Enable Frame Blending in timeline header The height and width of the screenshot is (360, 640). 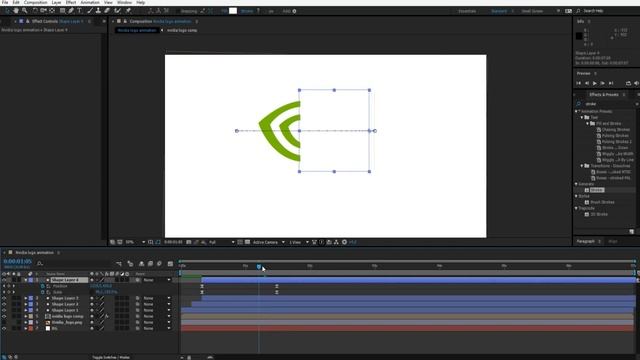tap(151, 264)
